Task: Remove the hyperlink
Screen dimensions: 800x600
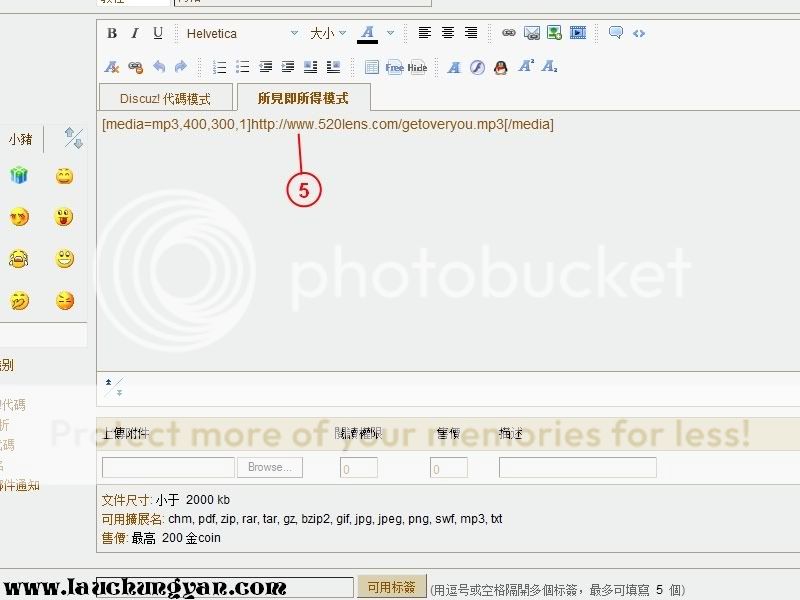Action: tap(135, 67)
